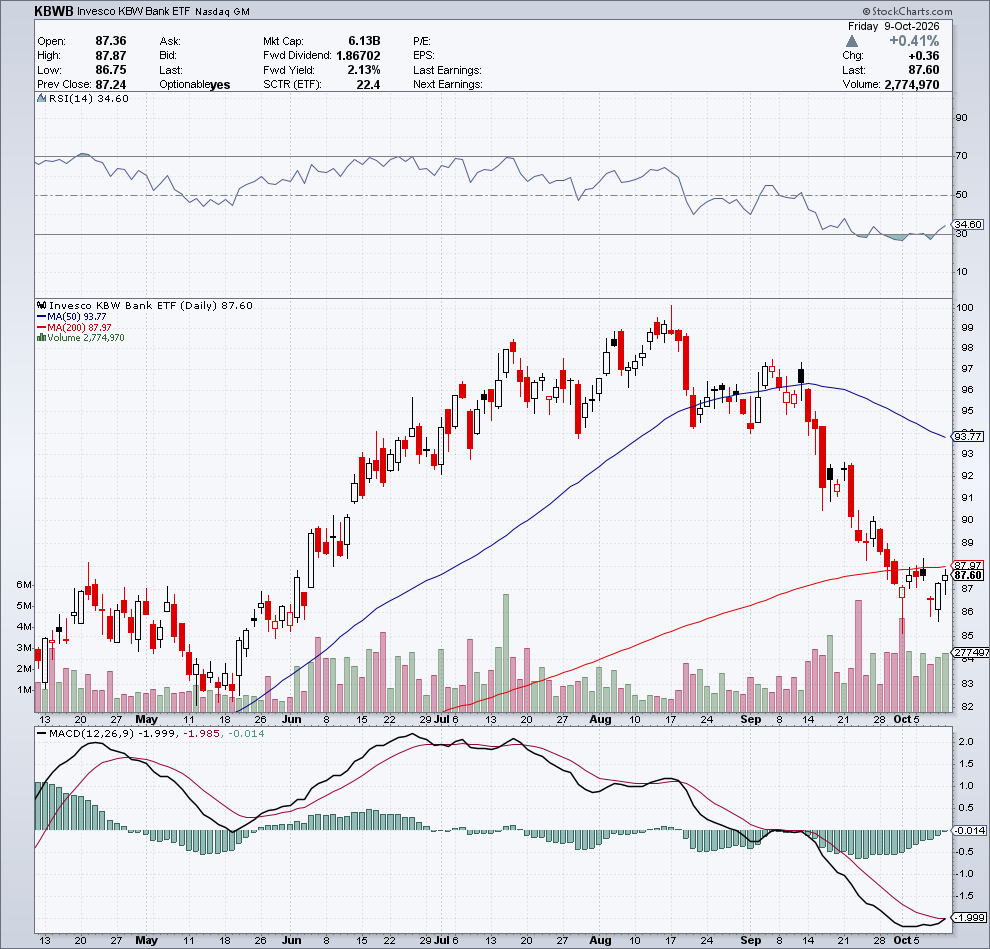Click the 93.77 MA(50) price axis tag

968,436
